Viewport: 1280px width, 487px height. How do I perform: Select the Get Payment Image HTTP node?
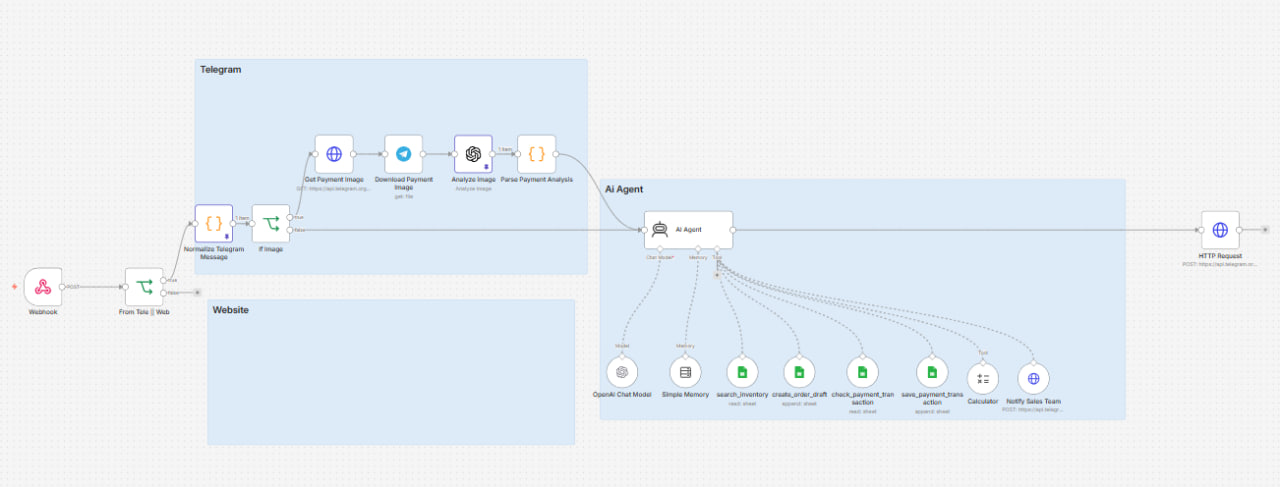click(x=334, y=154)
